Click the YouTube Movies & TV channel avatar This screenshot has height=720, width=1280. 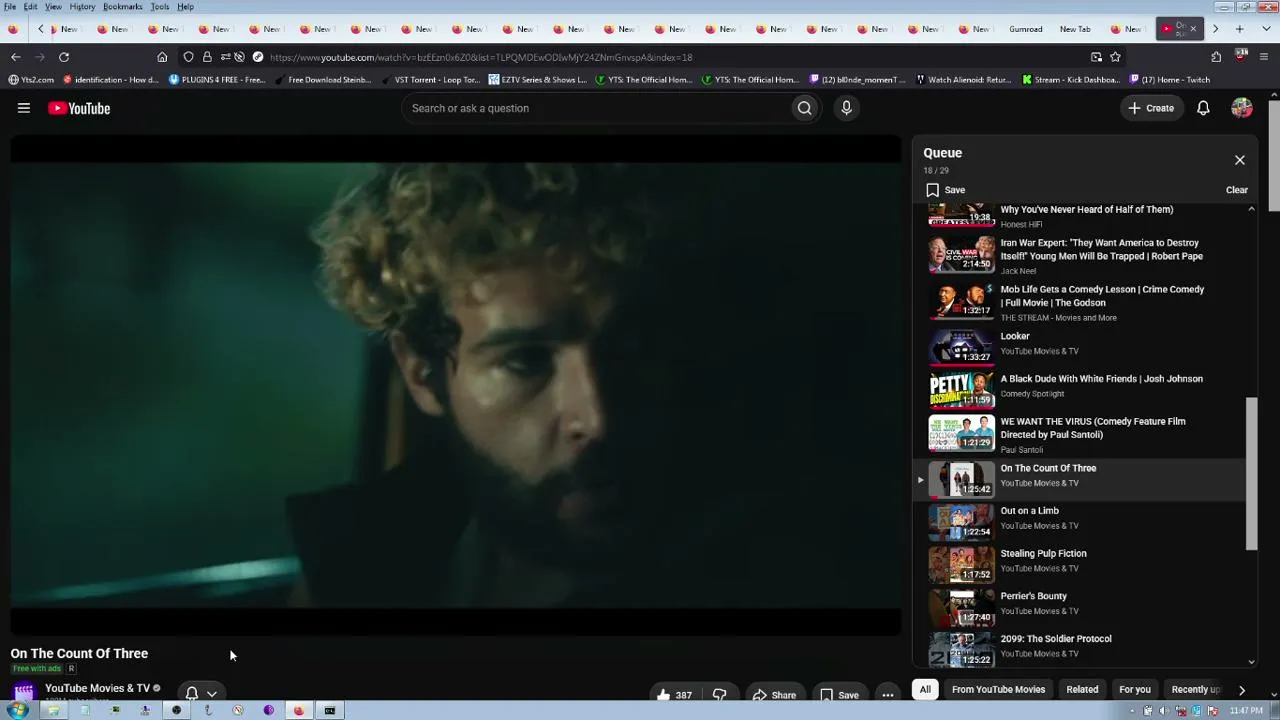coord(23,692)
